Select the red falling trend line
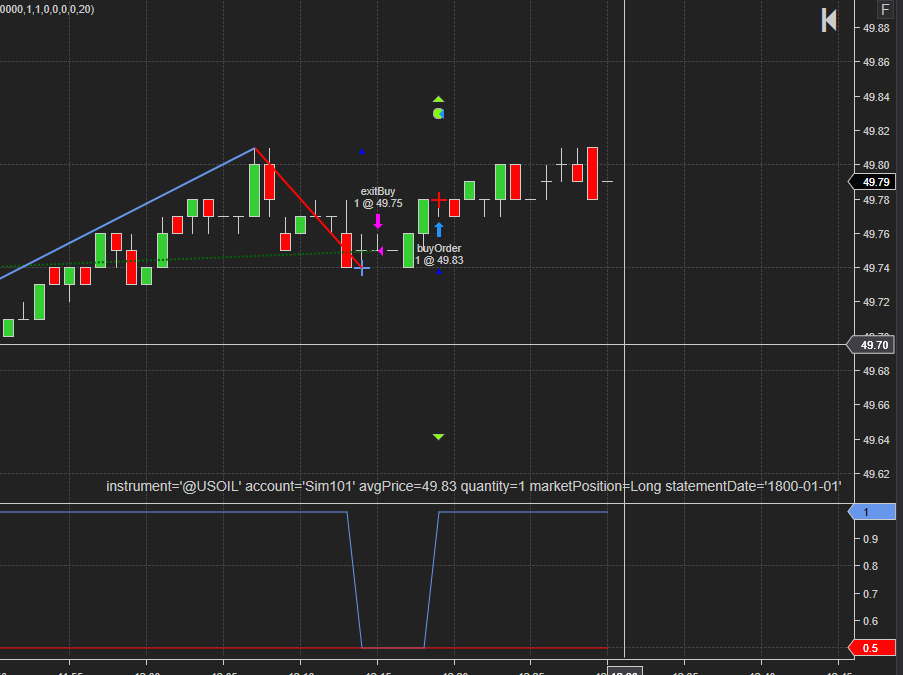 click(x=308, y=208)
